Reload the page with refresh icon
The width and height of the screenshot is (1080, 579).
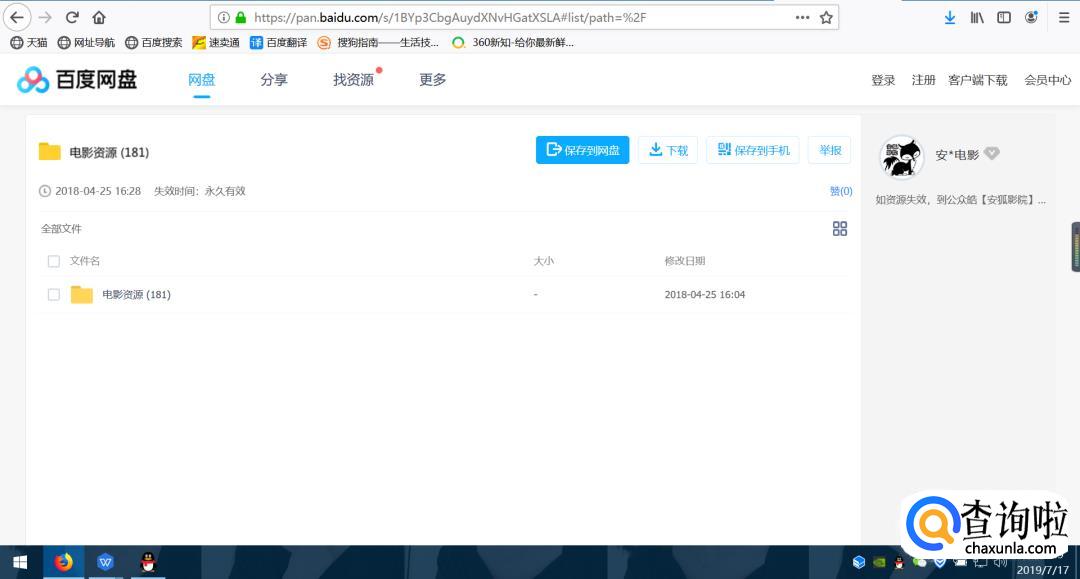(x=72, y=17)
